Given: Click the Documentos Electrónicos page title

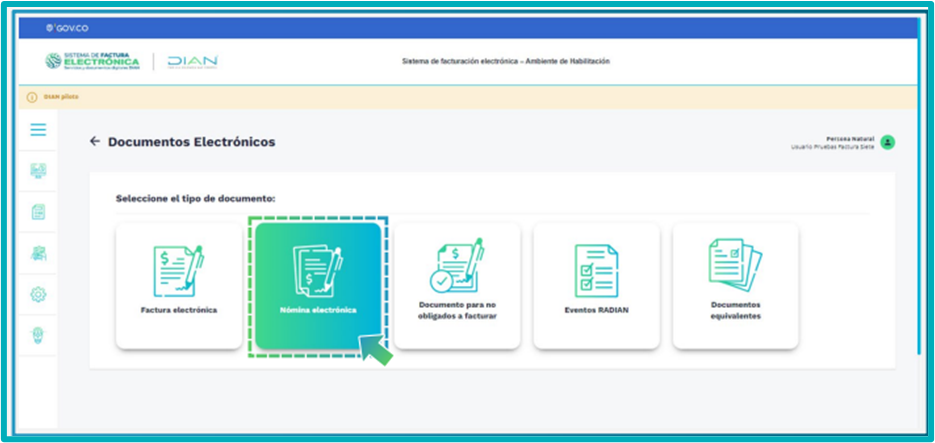Looking at the screenshot, I should [191, 142].
